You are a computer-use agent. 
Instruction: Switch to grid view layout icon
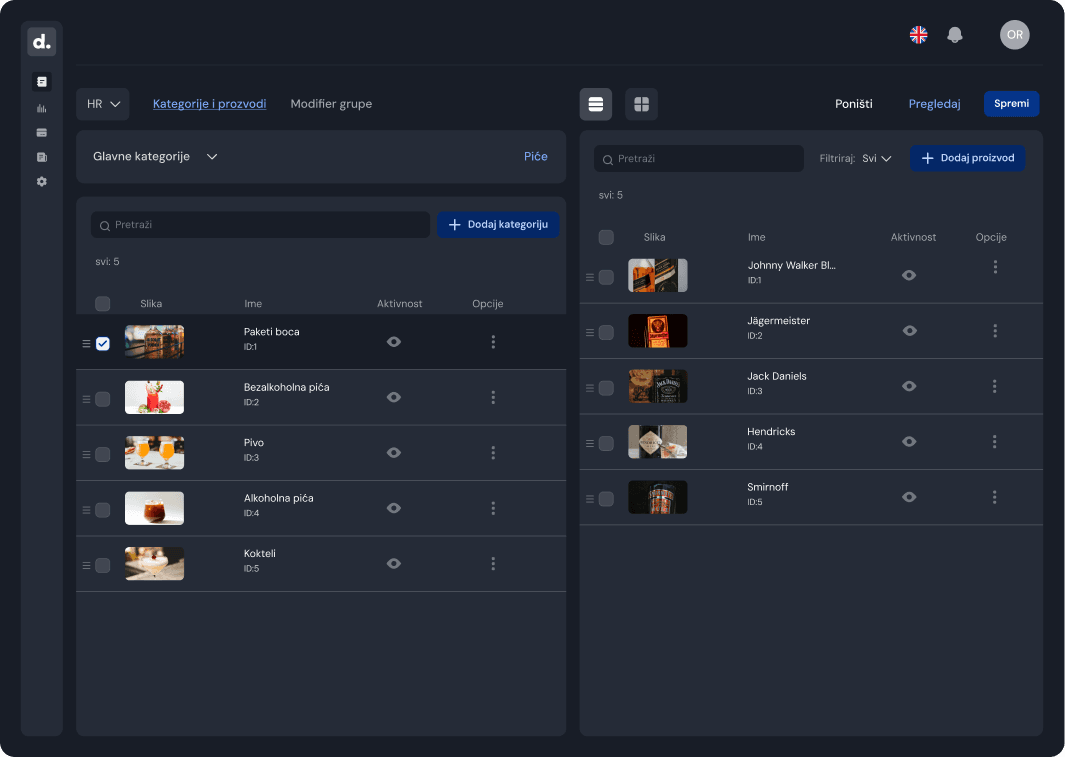point(641,104)
